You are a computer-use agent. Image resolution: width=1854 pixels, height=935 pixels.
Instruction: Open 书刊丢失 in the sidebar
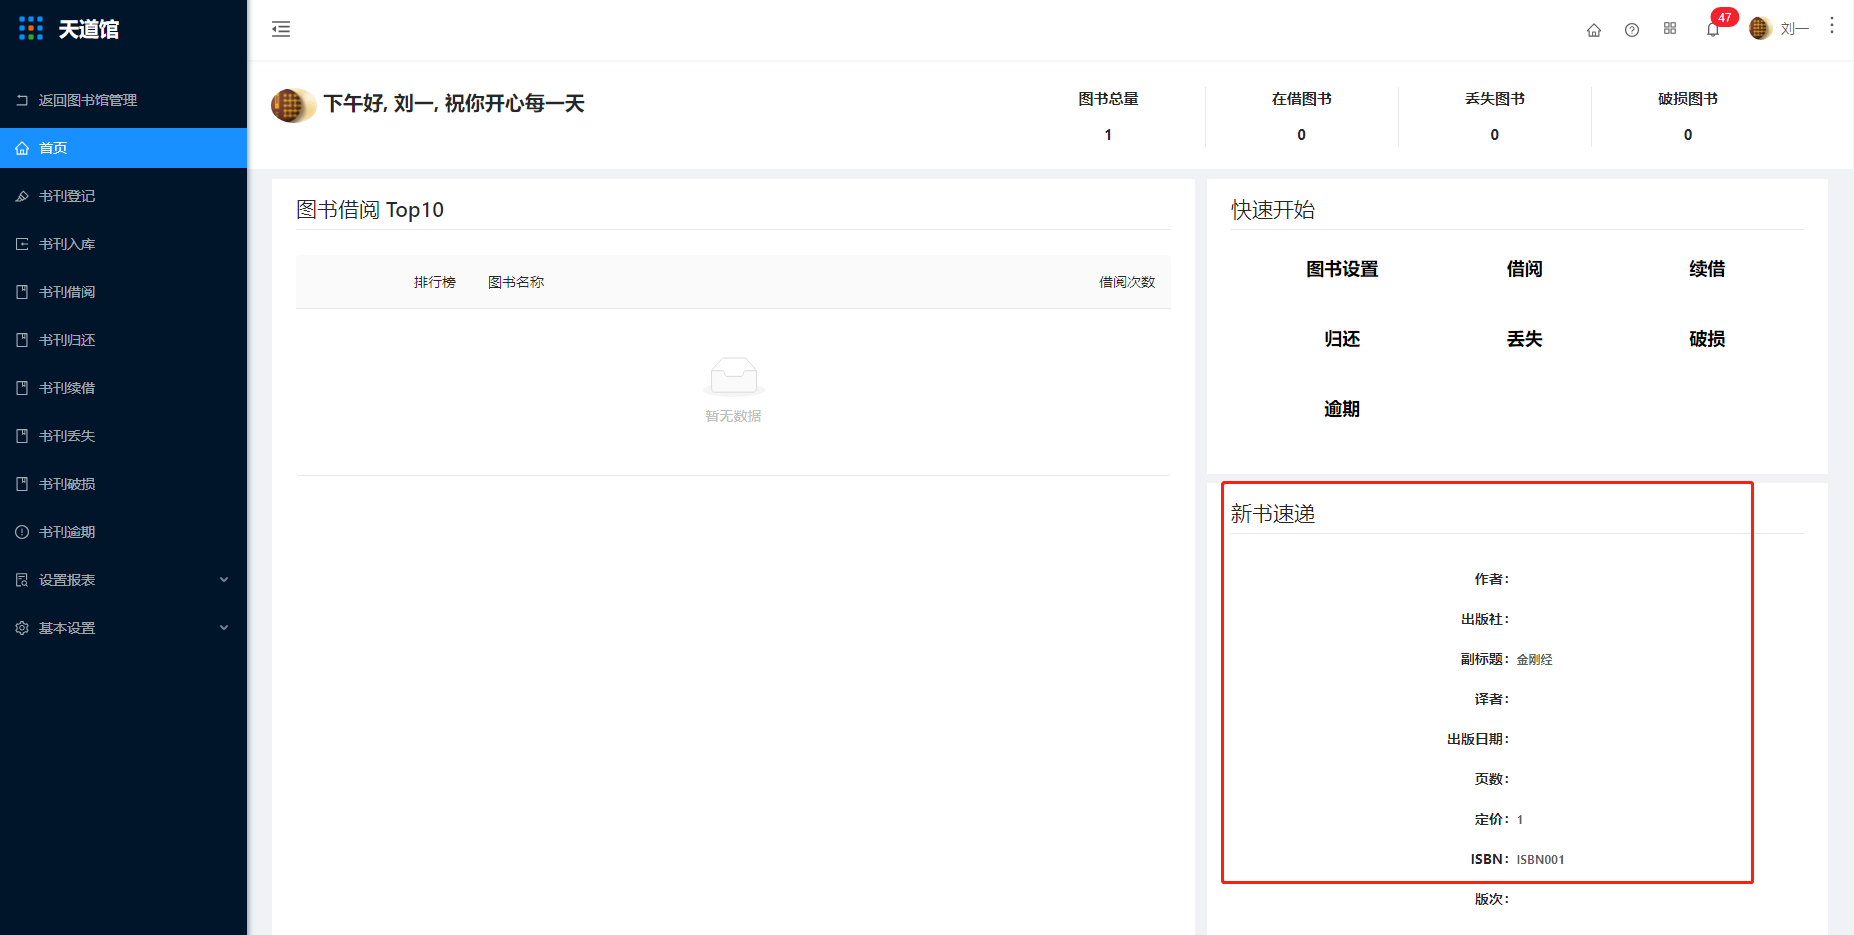(123, 436)
